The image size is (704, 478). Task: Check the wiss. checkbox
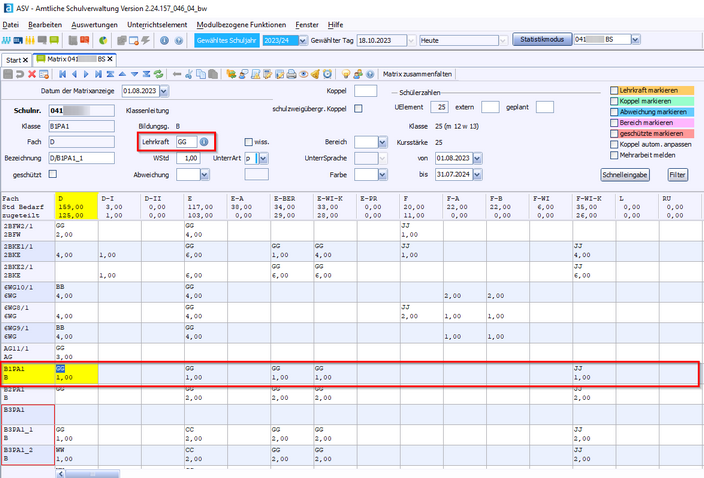click(249, 142)
